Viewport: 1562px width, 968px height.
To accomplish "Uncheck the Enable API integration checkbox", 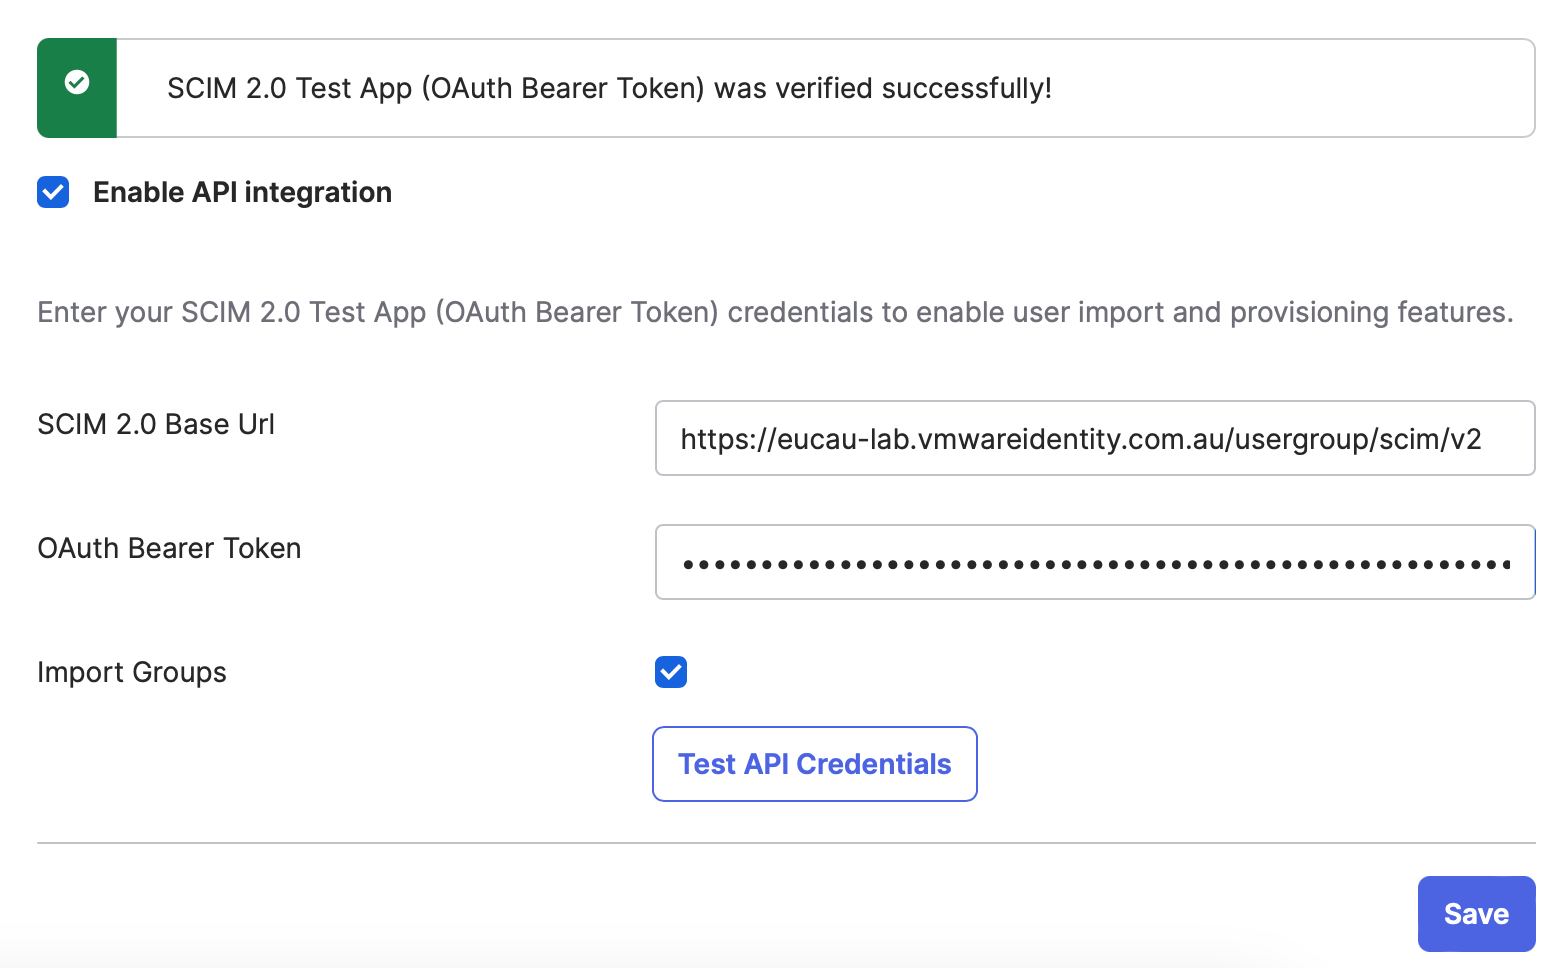I will (53, 192).
